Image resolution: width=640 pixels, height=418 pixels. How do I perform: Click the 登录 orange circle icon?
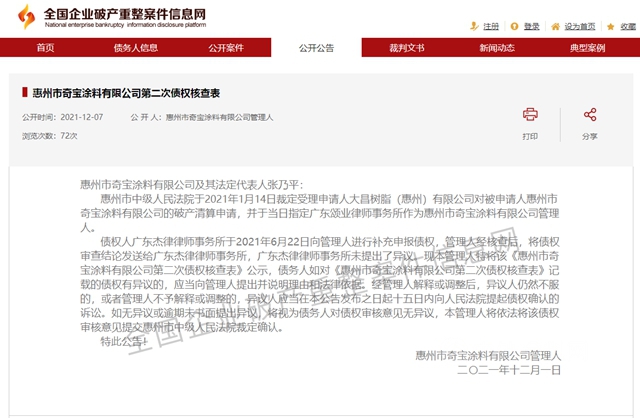[x=514, y=27]
